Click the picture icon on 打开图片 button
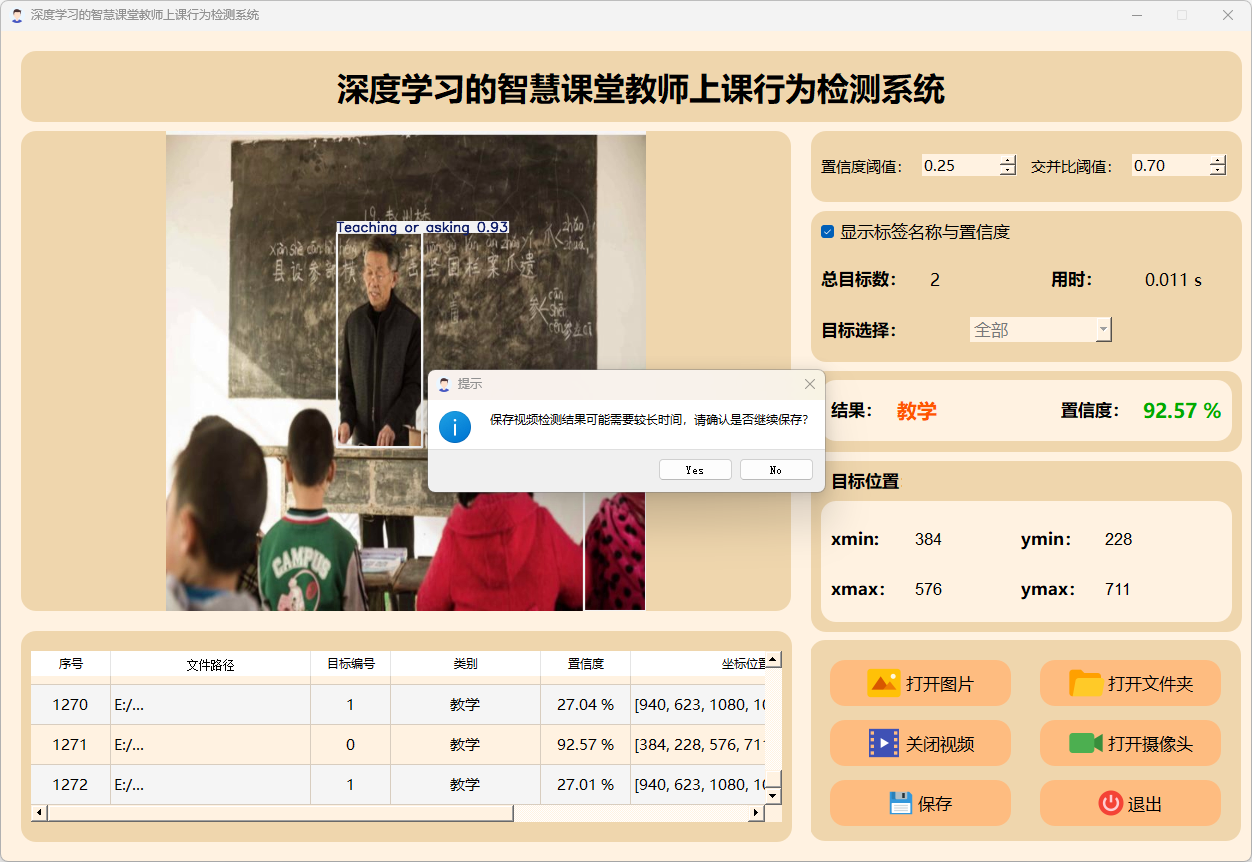The image size is (1252, 862). (883, 684)
